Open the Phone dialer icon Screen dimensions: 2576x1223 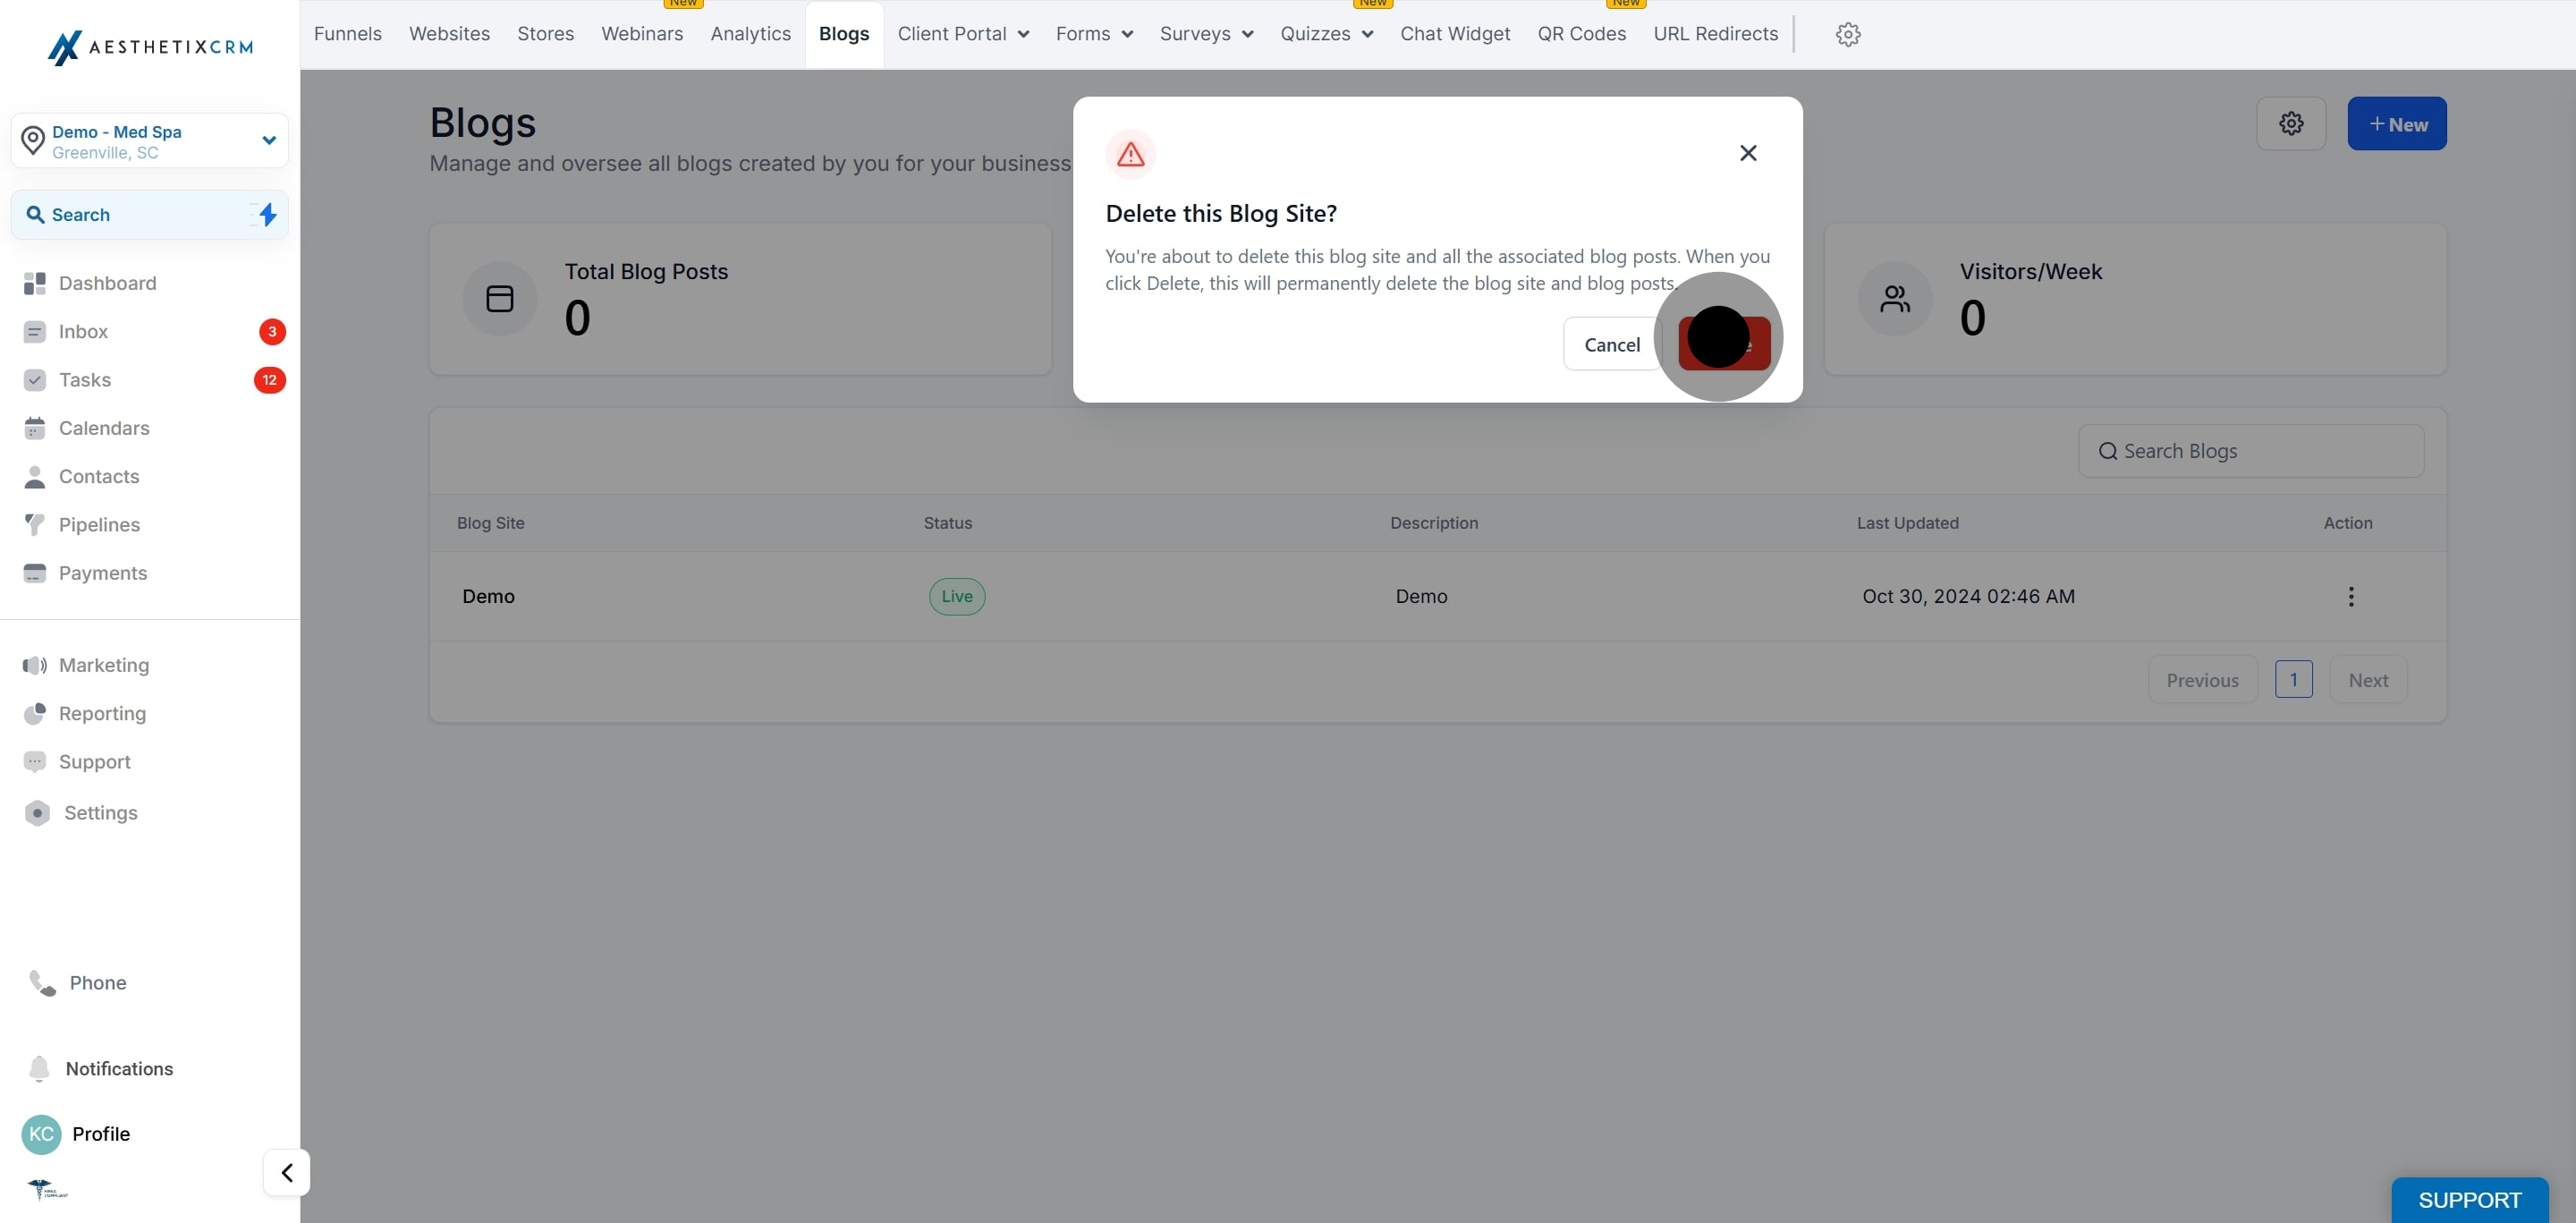(42, 983)
